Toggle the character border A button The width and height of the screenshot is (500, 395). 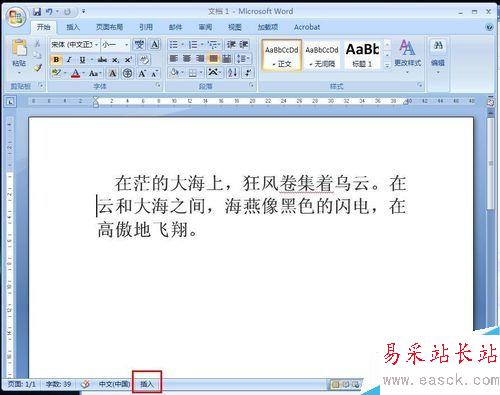tap(155, 44)
